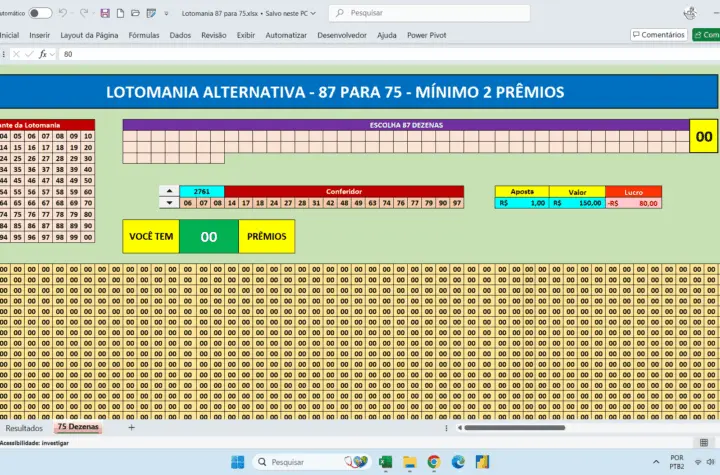
Task: Open the Inserir ribbon tab
Action: 39,35
